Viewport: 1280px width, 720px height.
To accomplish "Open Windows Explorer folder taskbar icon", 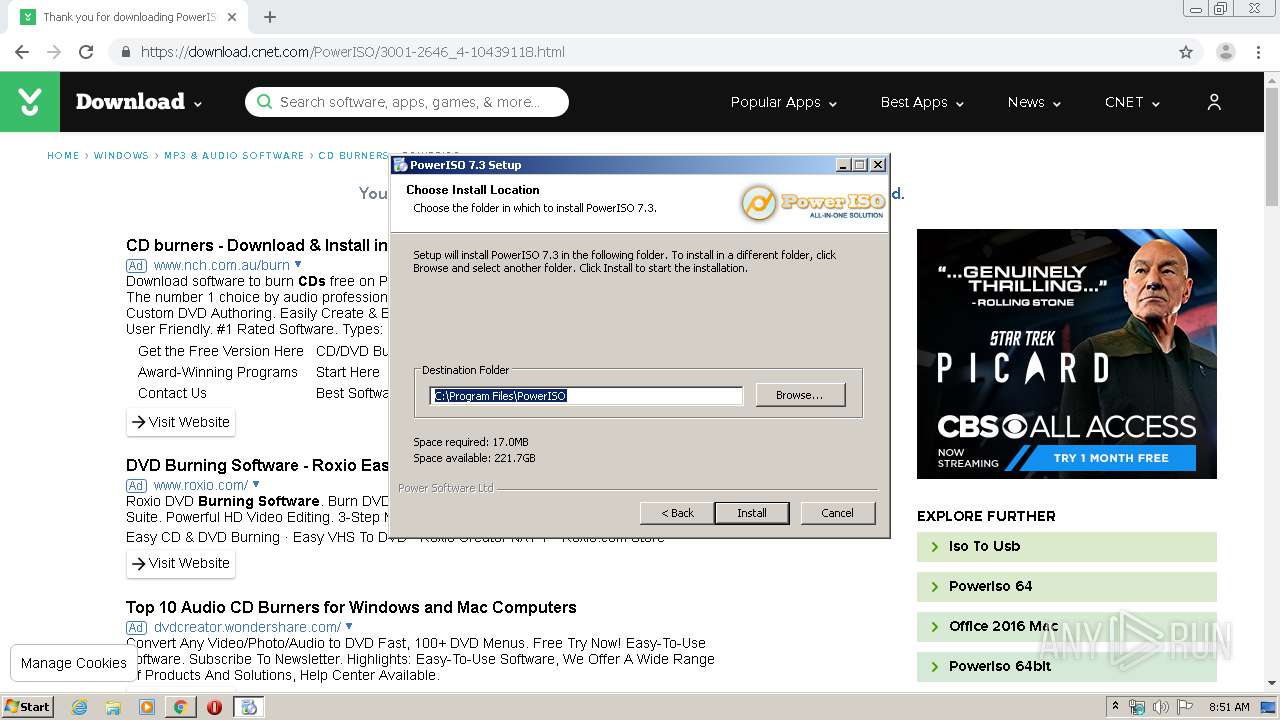I will tap(113, 707).
